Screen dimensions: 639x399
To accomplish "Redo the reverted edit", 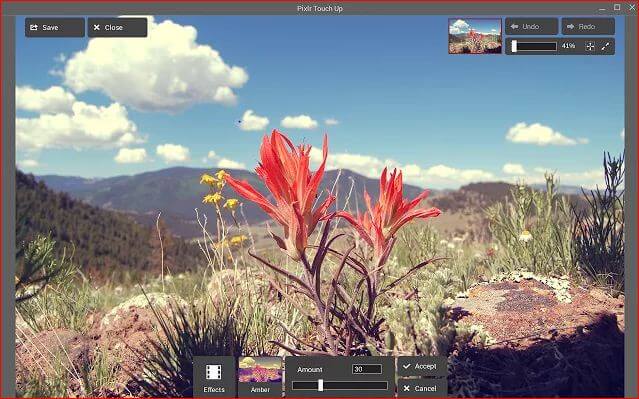I will tap(588, 26).
